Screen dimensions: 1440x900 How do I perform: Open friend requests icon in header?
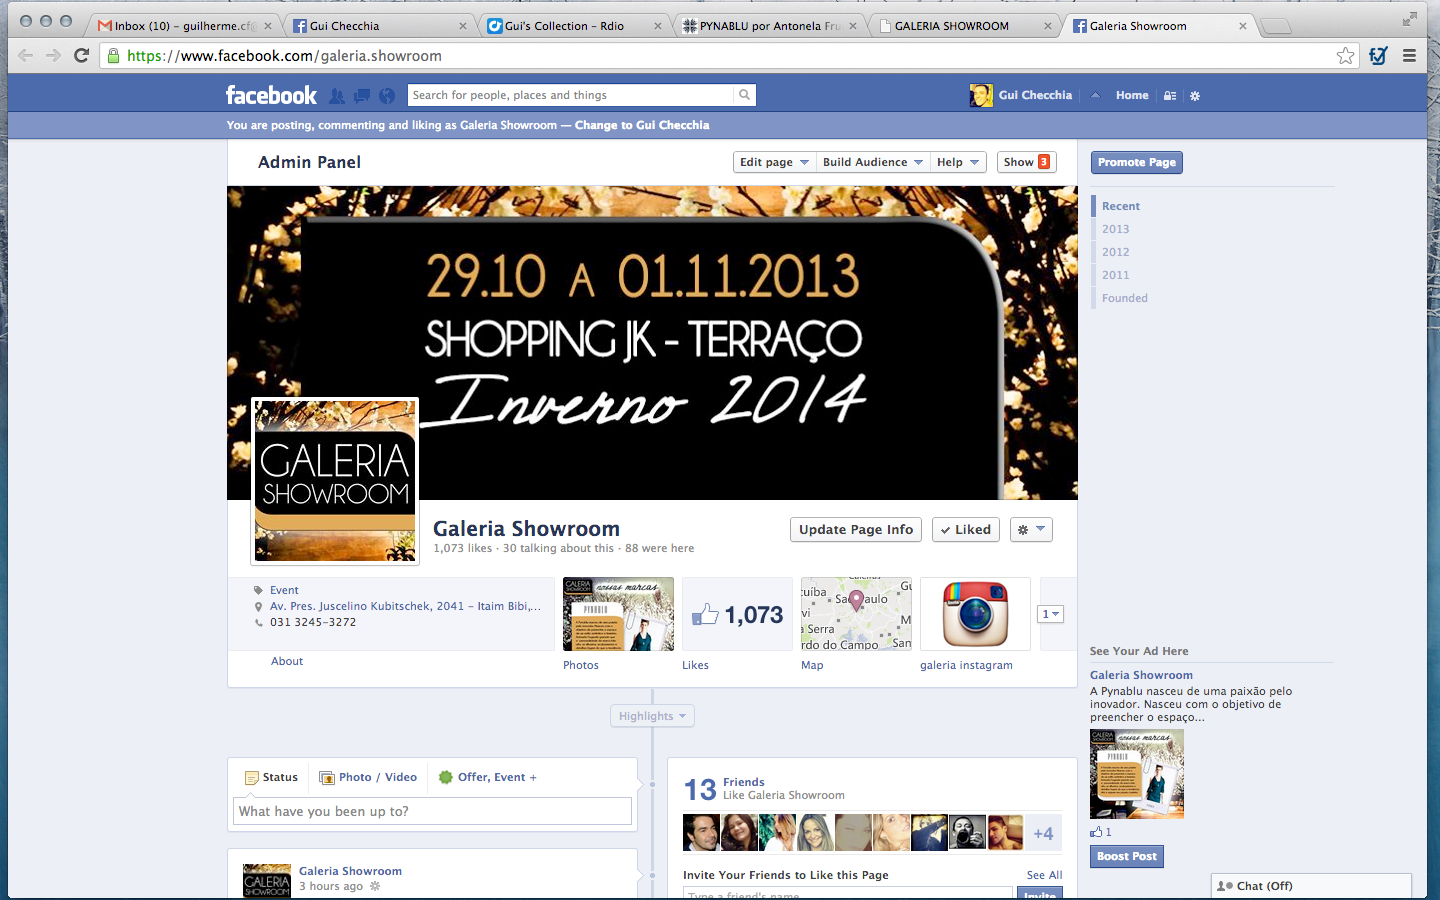(337, 96)
